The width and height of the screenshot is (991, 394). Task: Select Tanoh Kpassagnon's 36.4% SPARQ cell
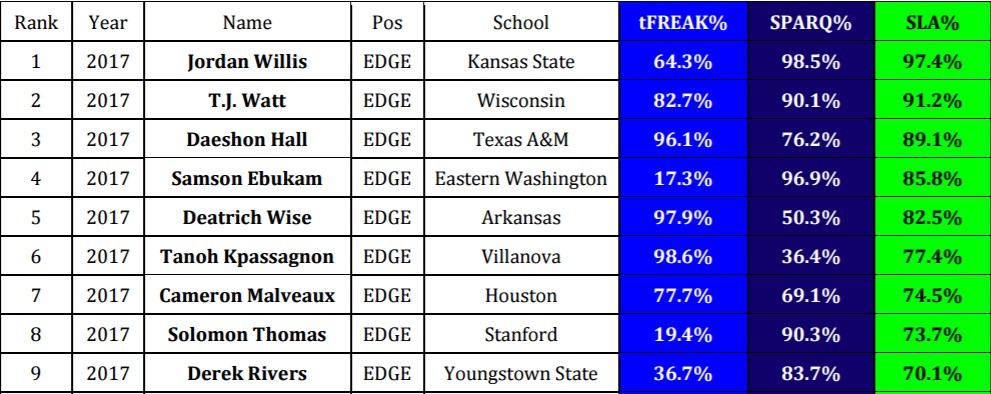[x=811, y=256]
